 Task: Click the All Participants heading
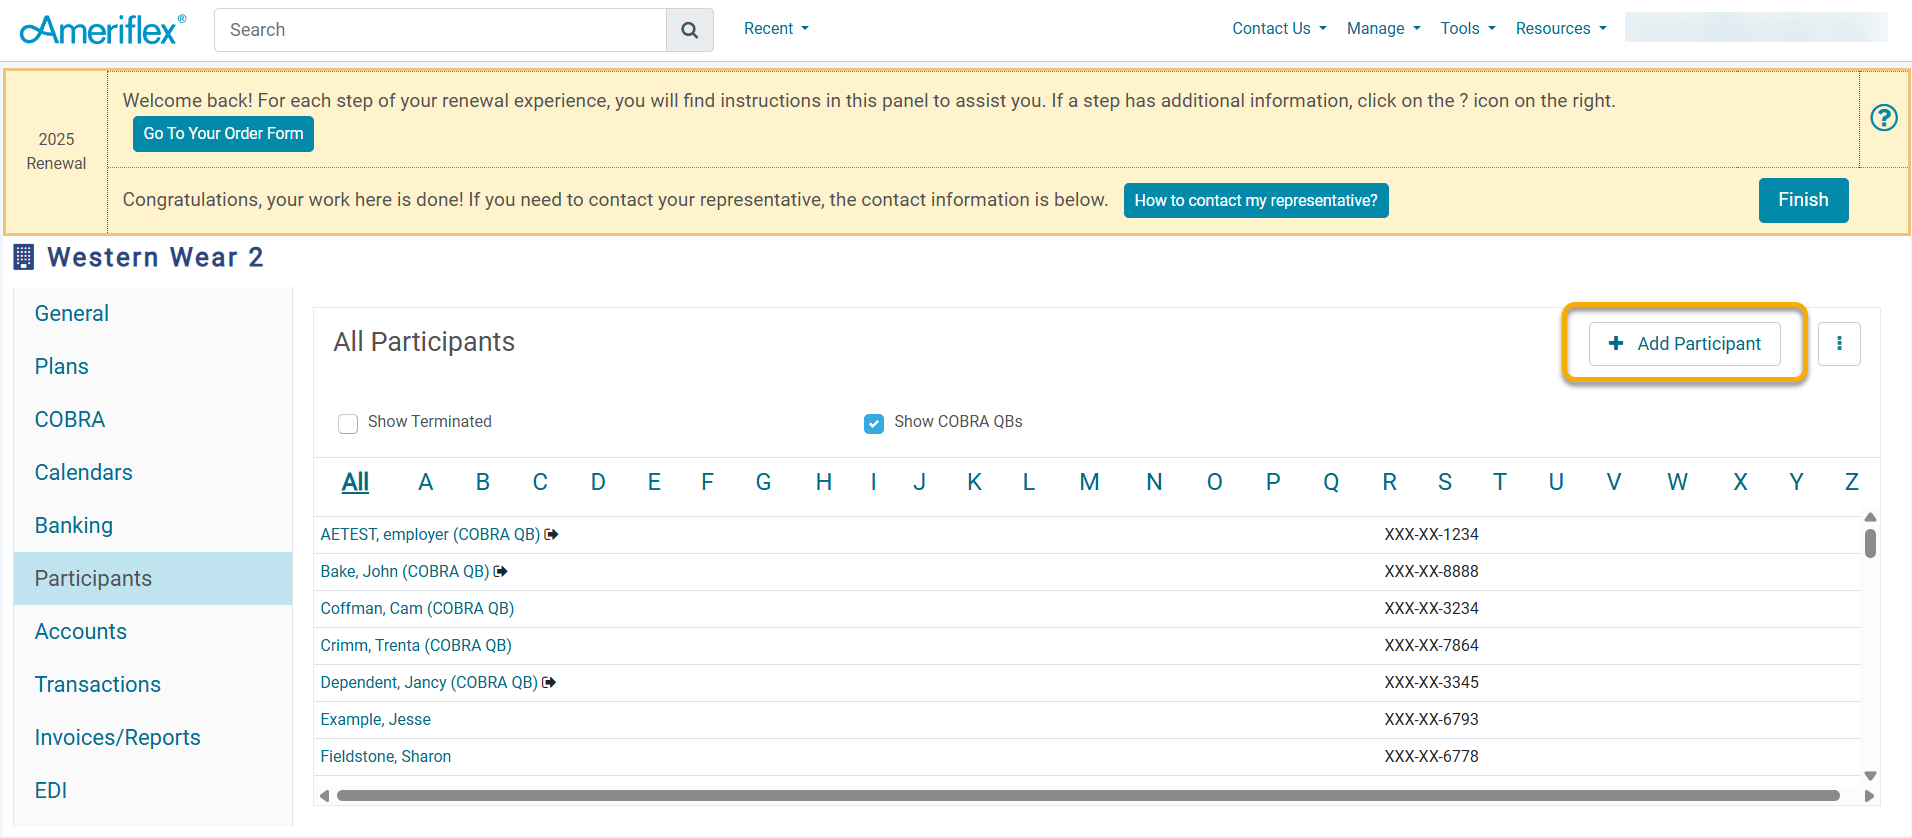pyautogui.click(x=424, y=342)
